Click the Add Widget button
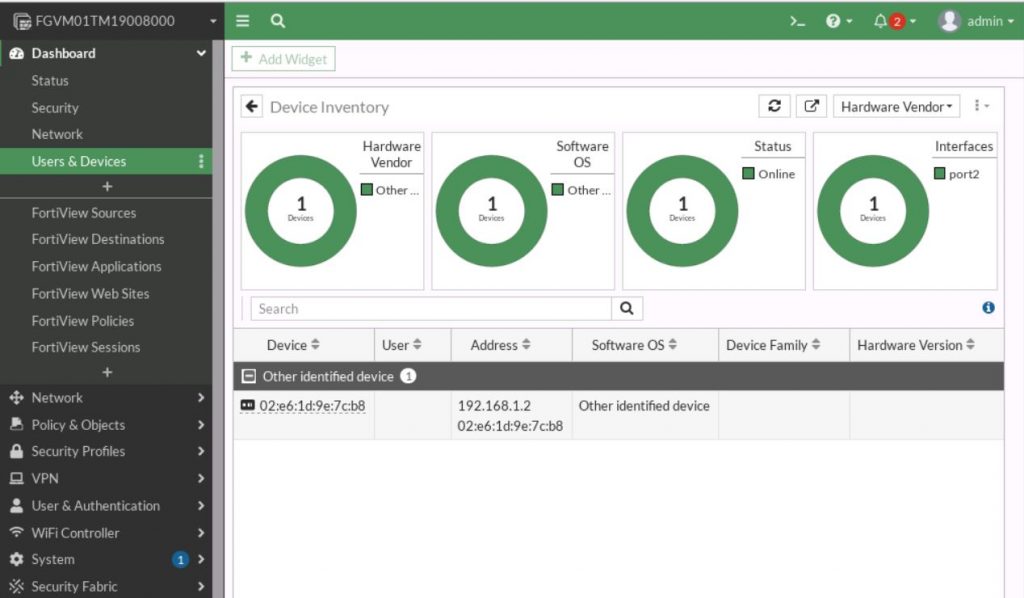The width and height of the screenshot is (1024, 598). point(283,59)
